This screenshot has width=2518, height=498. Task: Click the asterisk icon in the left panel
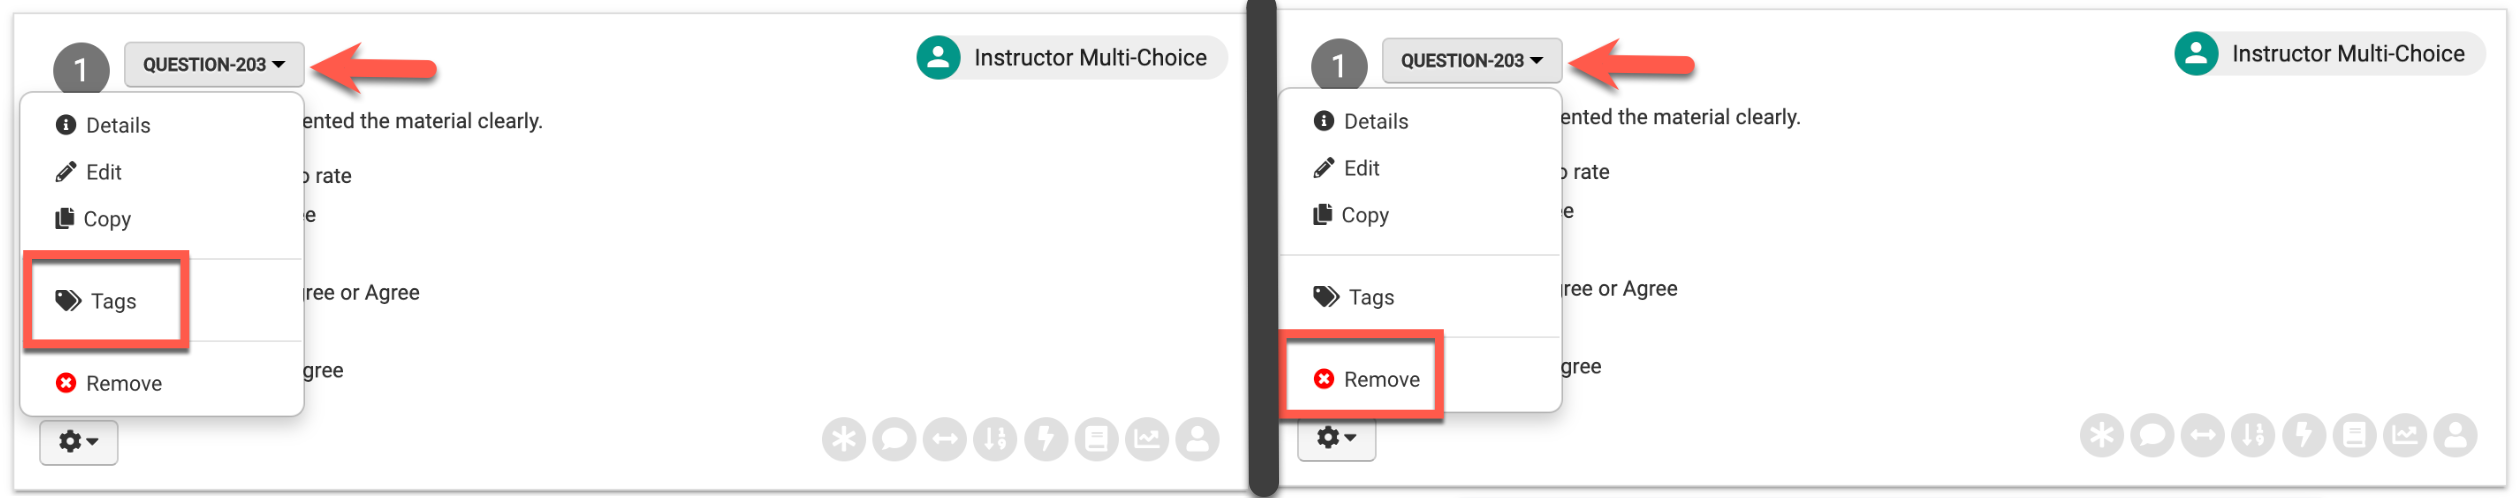(843, 439)
